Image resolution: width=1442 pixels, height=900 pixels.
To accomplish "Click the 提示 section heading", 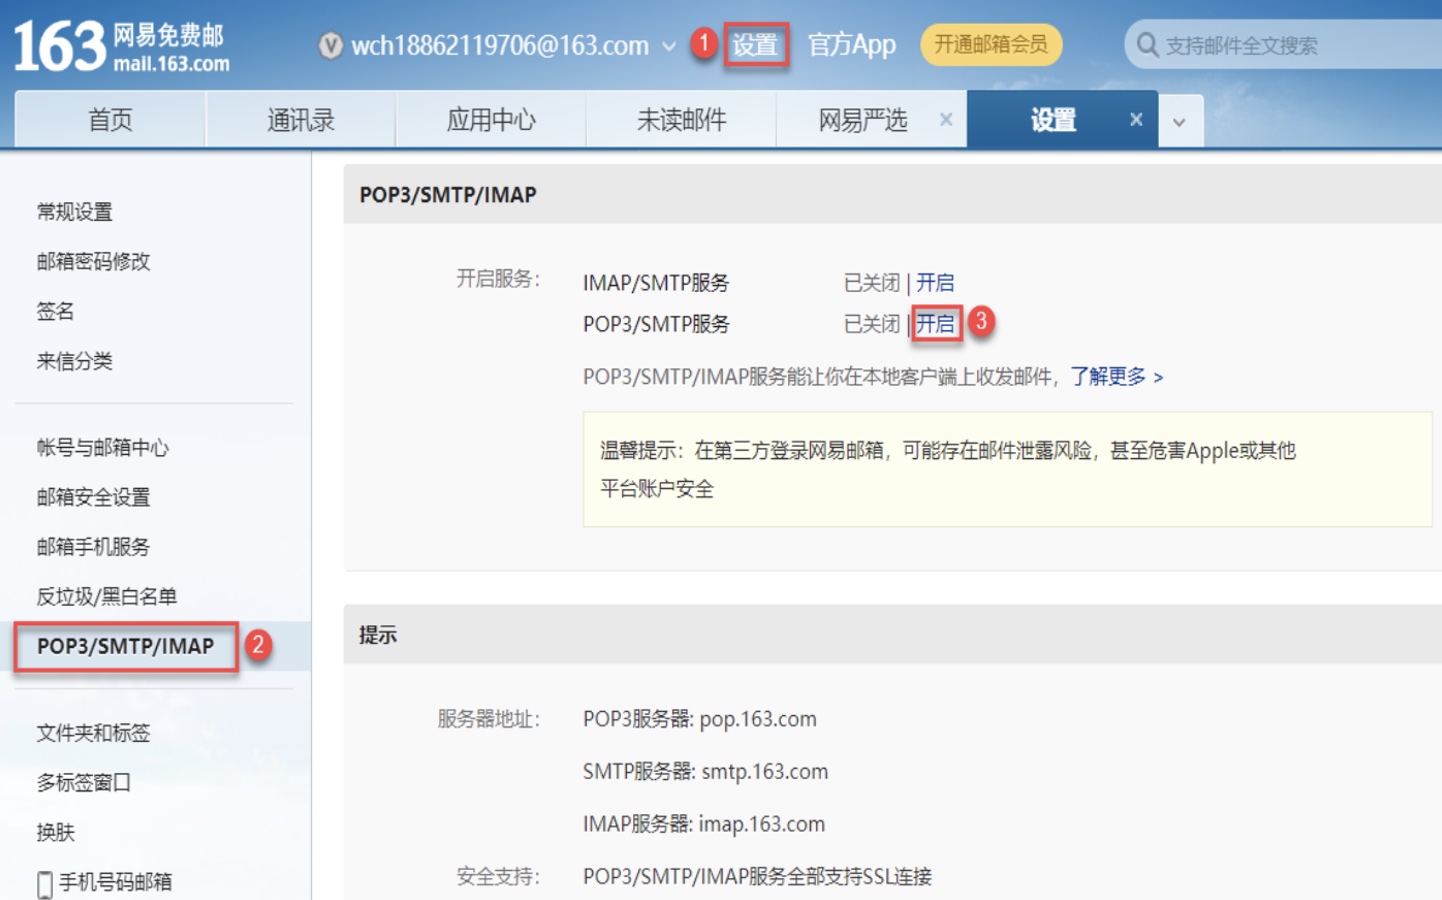I will 378,635.
